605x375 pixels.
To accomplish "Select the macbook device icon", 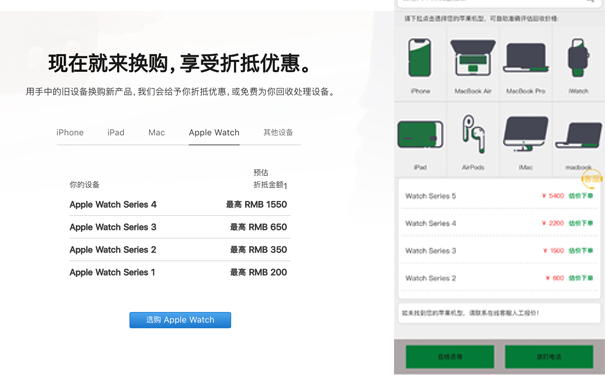I will click(x=578, y=135).
